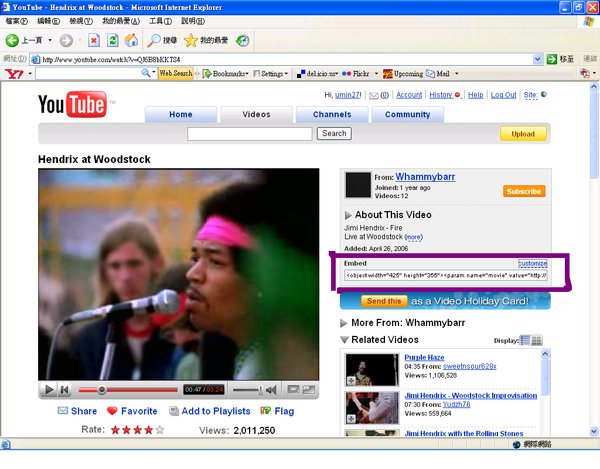Click the Send this holiday card button

coord(384,301)
